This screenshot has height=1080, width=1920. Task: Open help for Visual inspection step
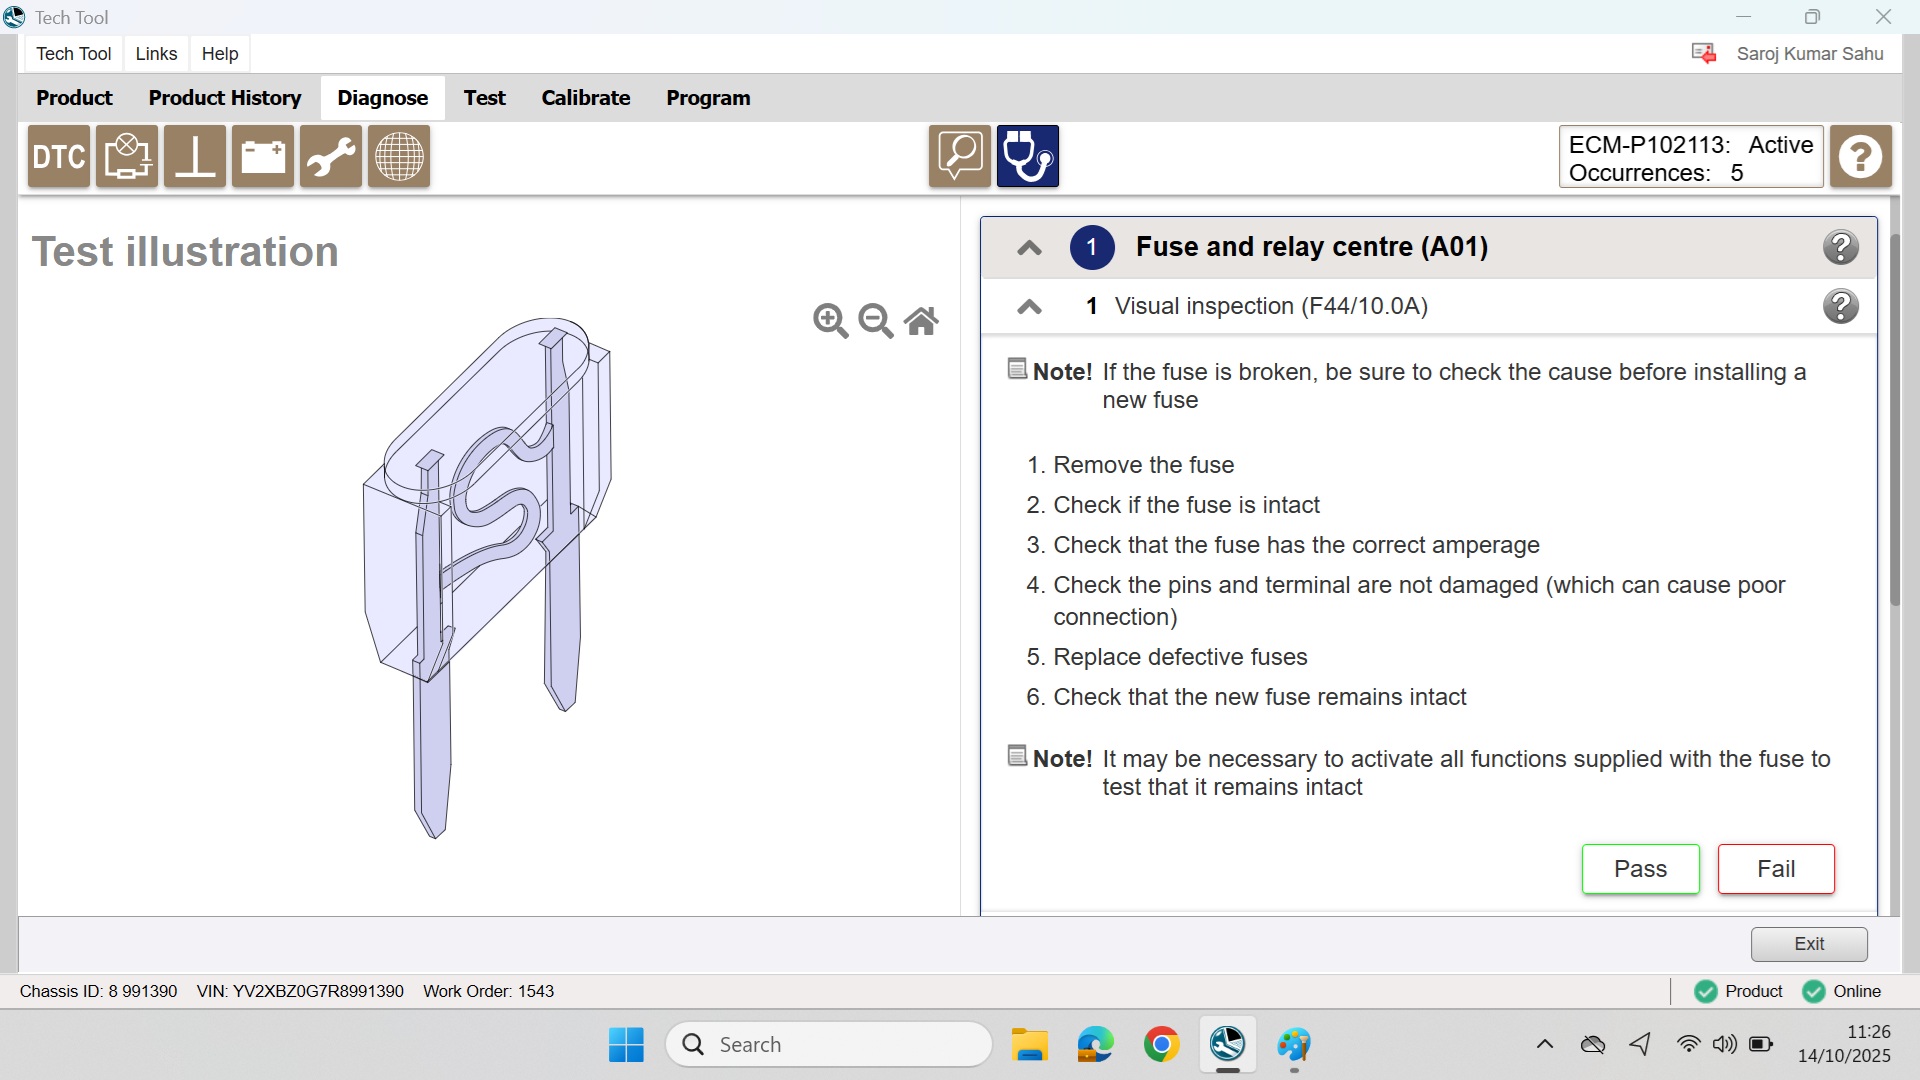pyautogui.click(x=1840, y=306)
